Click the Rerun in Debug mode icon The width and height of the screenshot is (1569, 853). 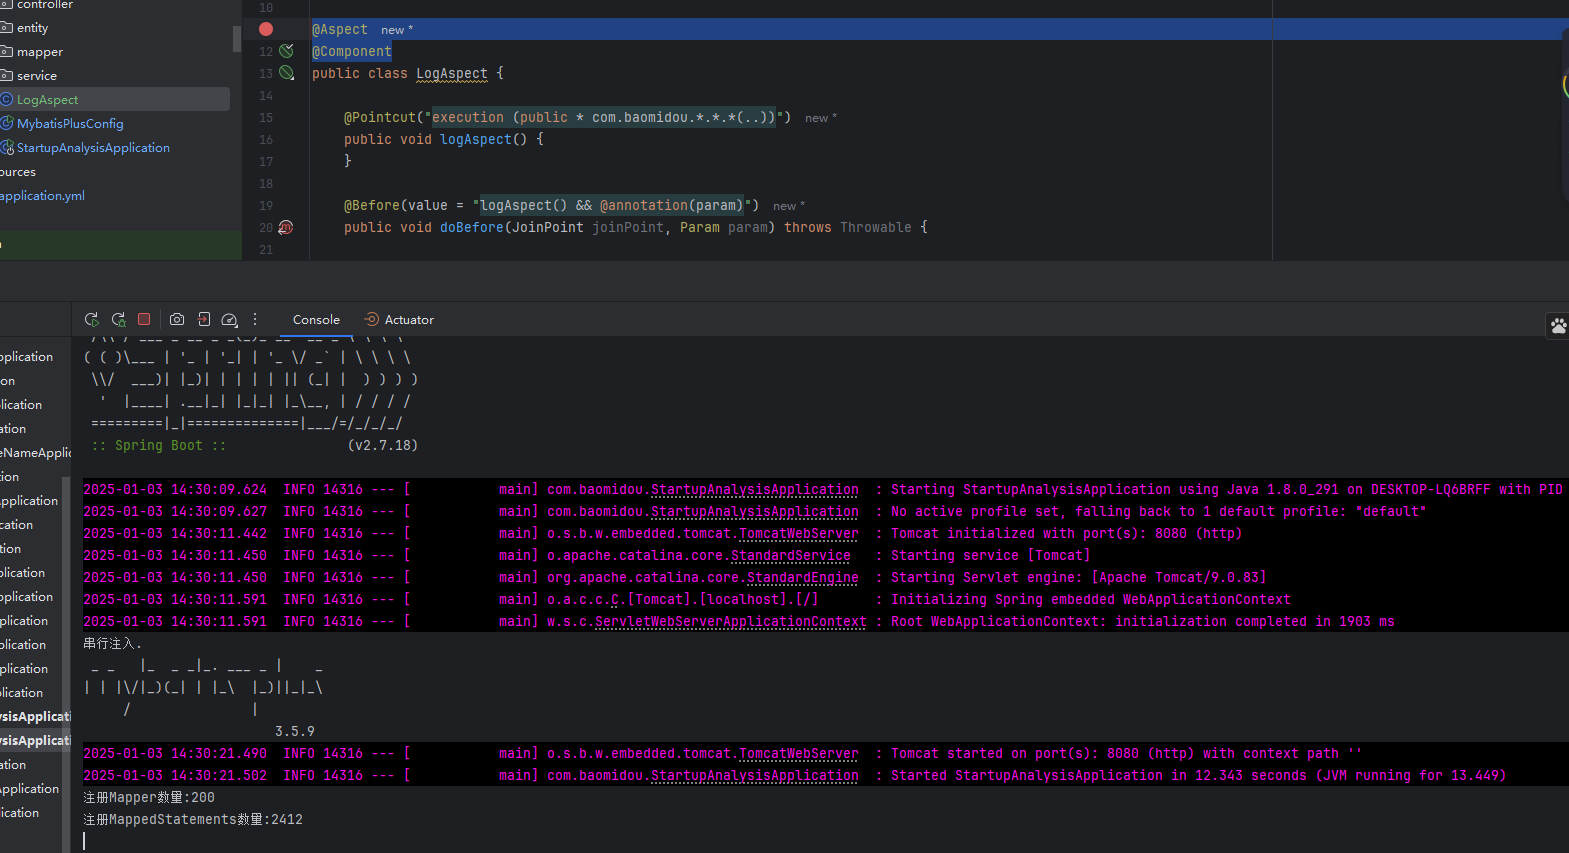click(x=118, y=320)
